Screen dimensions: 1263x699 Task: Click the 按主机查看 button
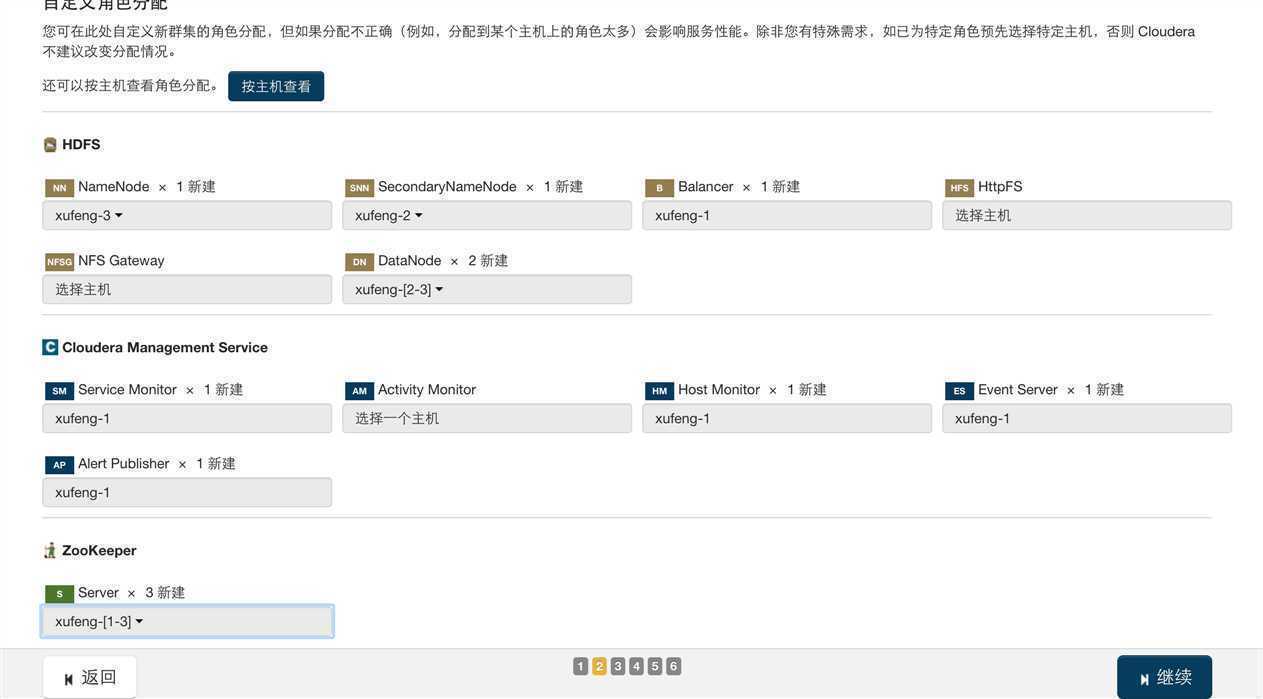coord(276,86)
